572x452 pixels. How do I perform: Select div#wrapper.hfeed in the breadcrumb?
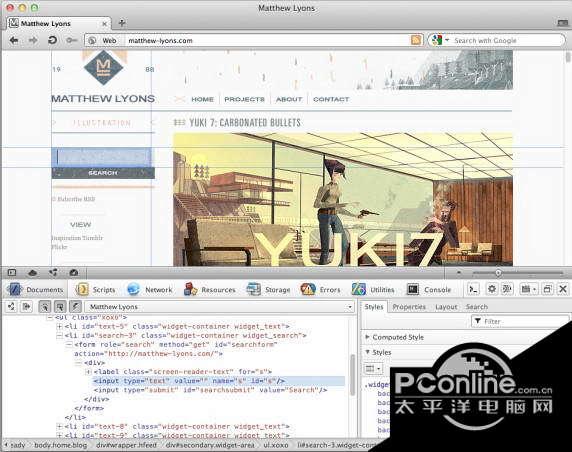tap(126, 445)
